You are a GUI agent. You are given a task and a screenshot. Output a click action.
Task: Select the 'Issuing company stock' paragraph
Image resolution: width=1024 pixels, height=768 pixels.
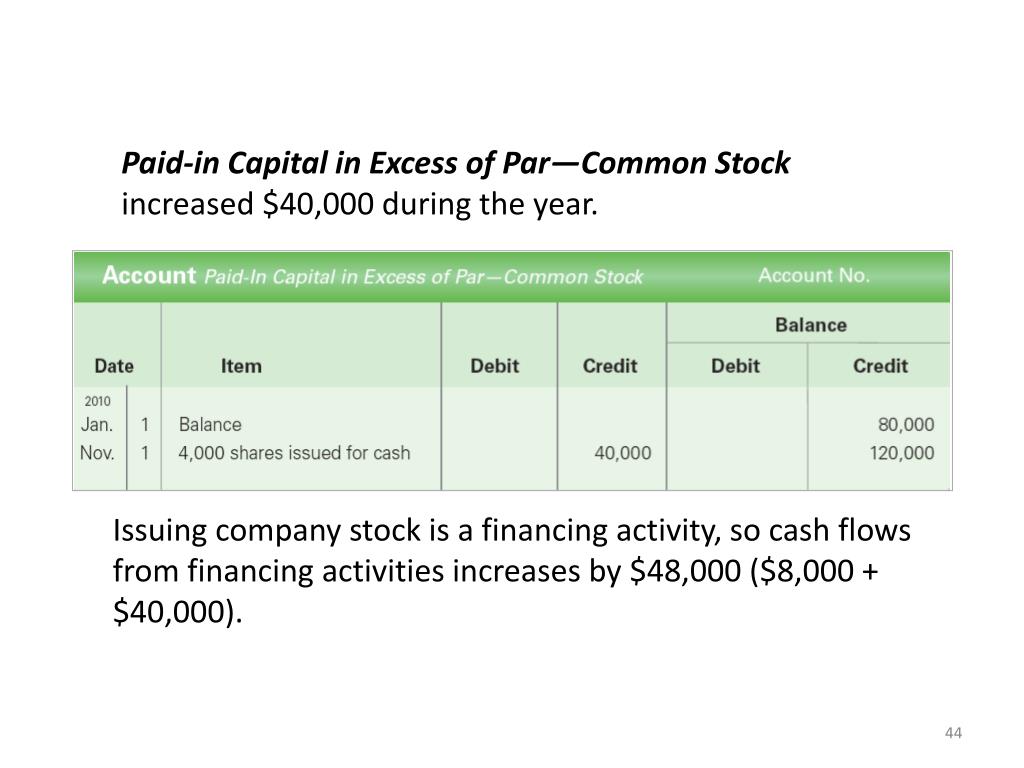tap(511, 571)
